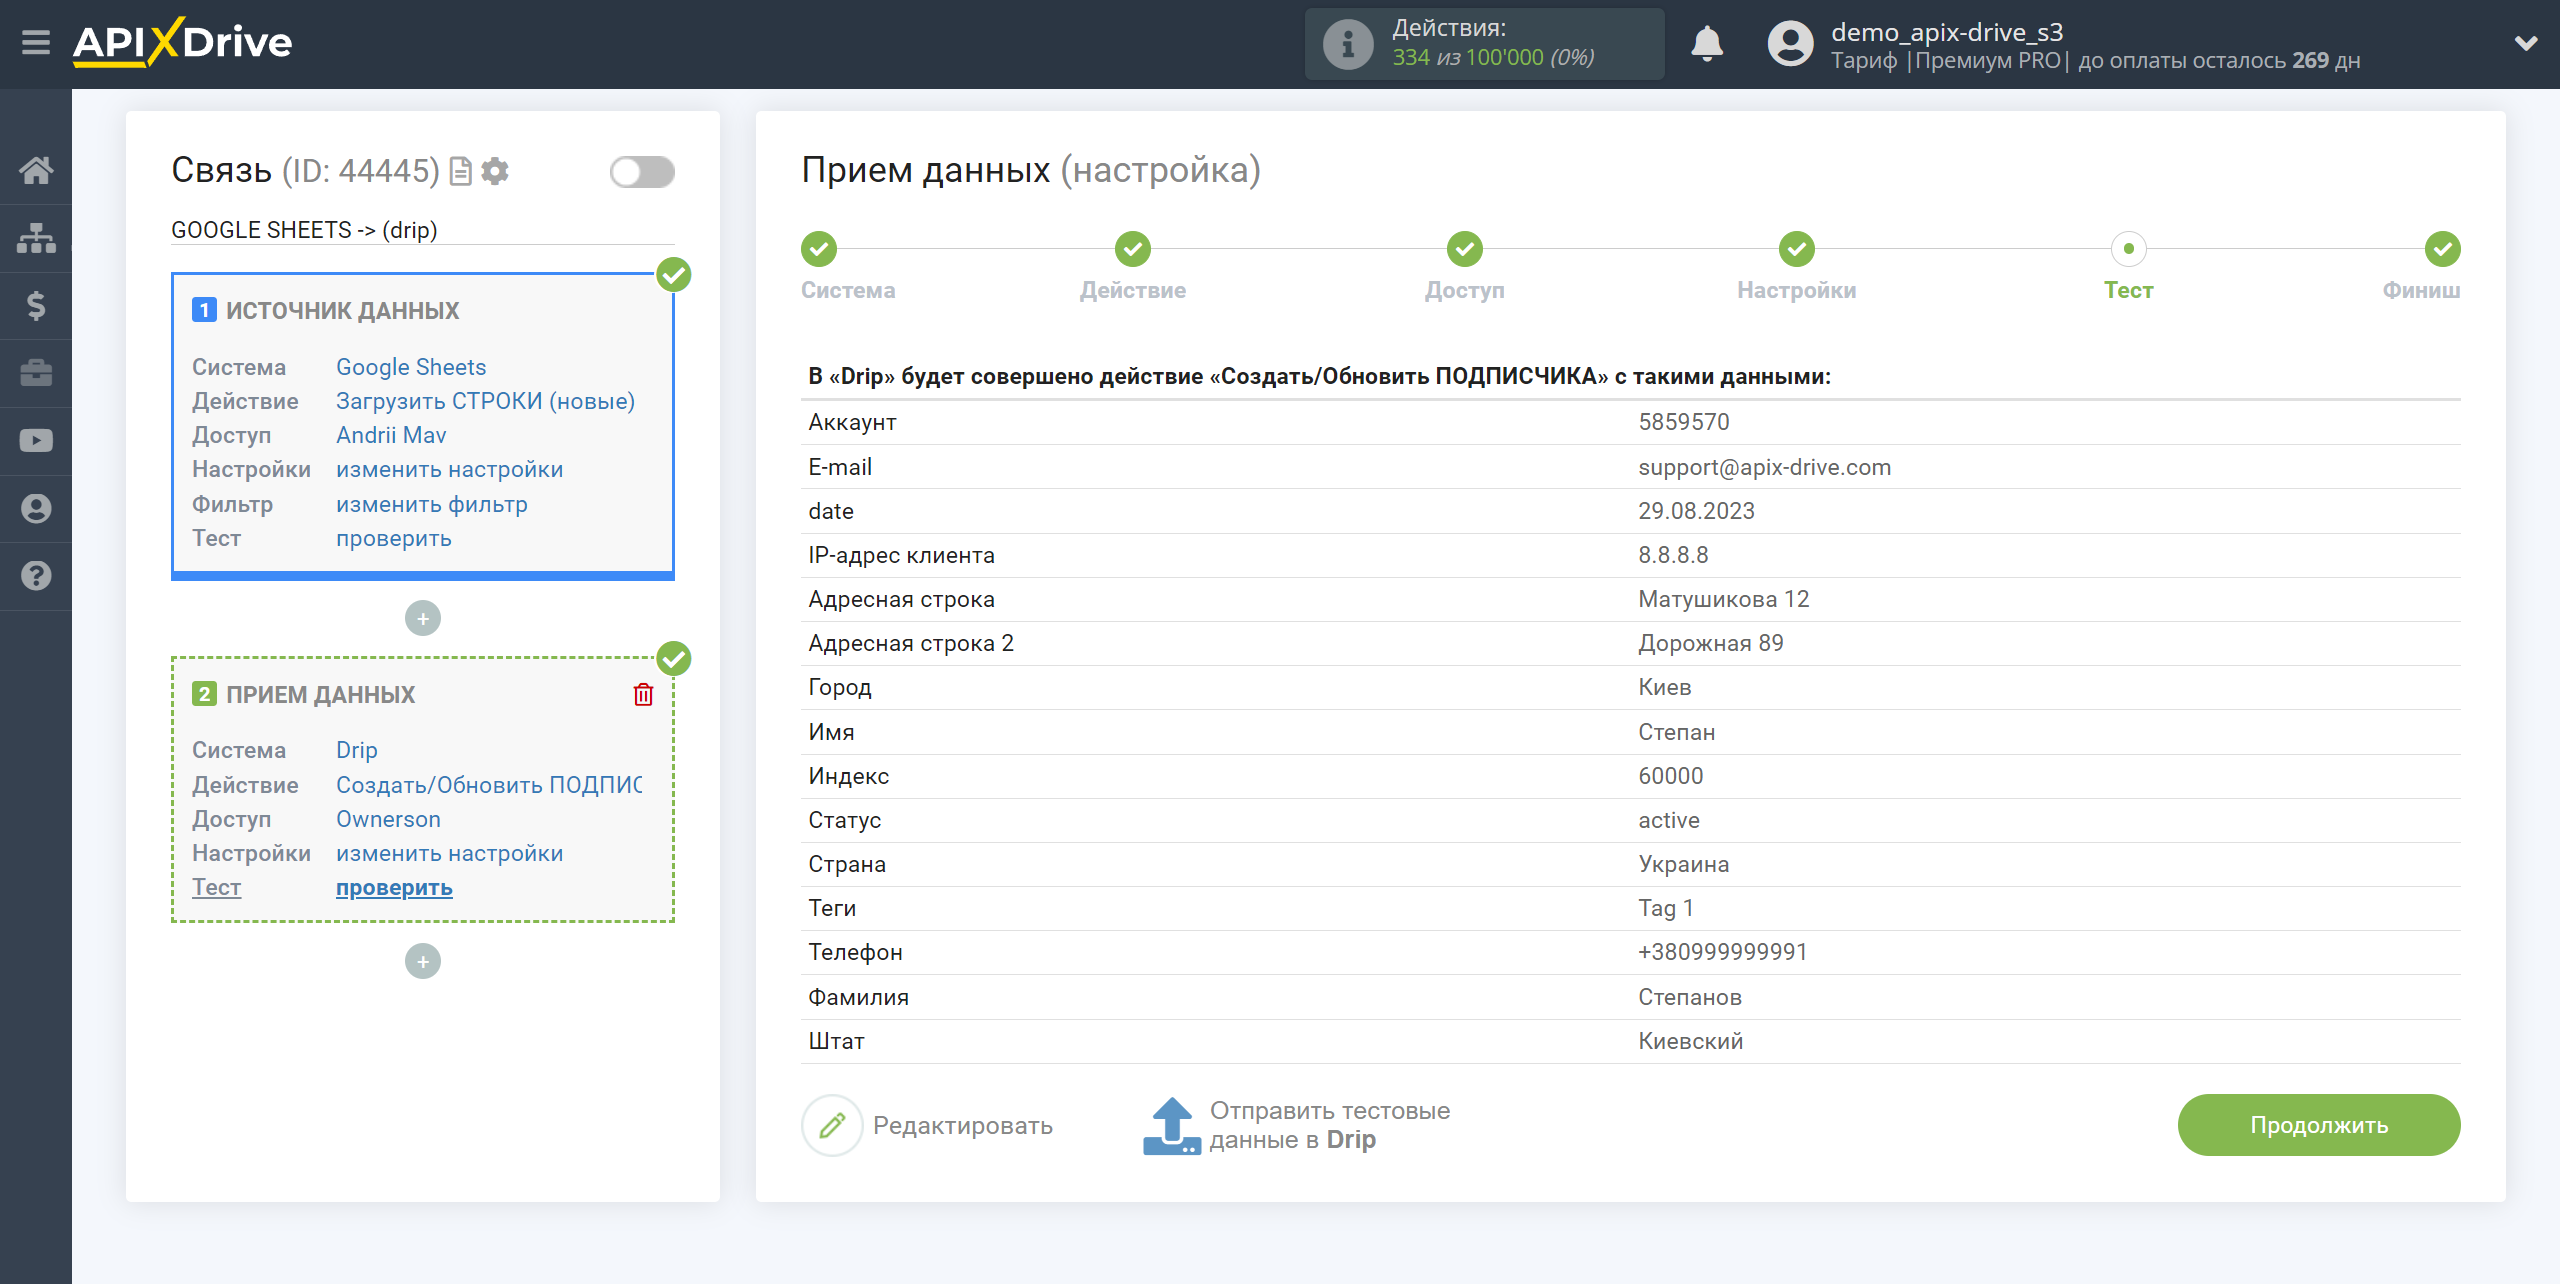Click the Ownerson access link
The image size is (2560, 1284).
[x=388, y=819]
